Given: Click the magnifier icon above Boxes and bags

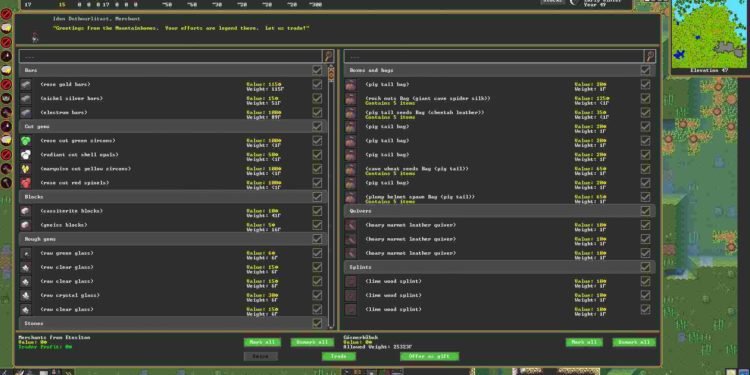Looking at the screenshot, I should (650, 56).
